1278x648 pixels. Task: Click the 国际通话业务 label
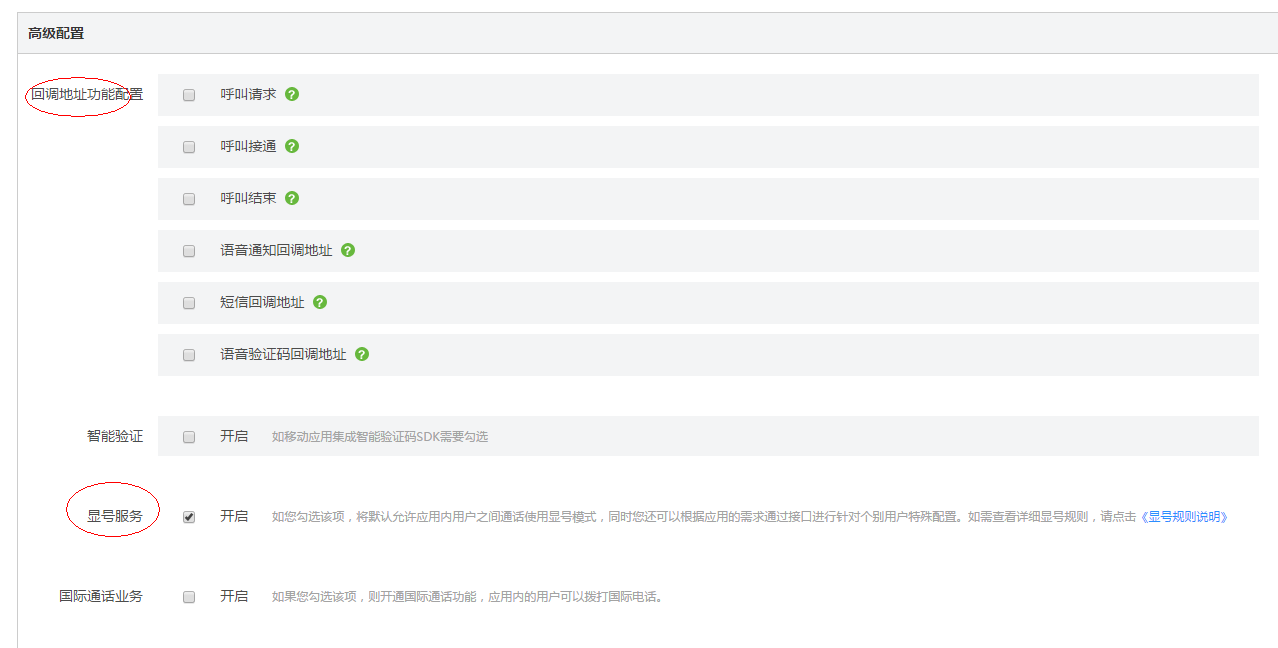tap(101, 596)
